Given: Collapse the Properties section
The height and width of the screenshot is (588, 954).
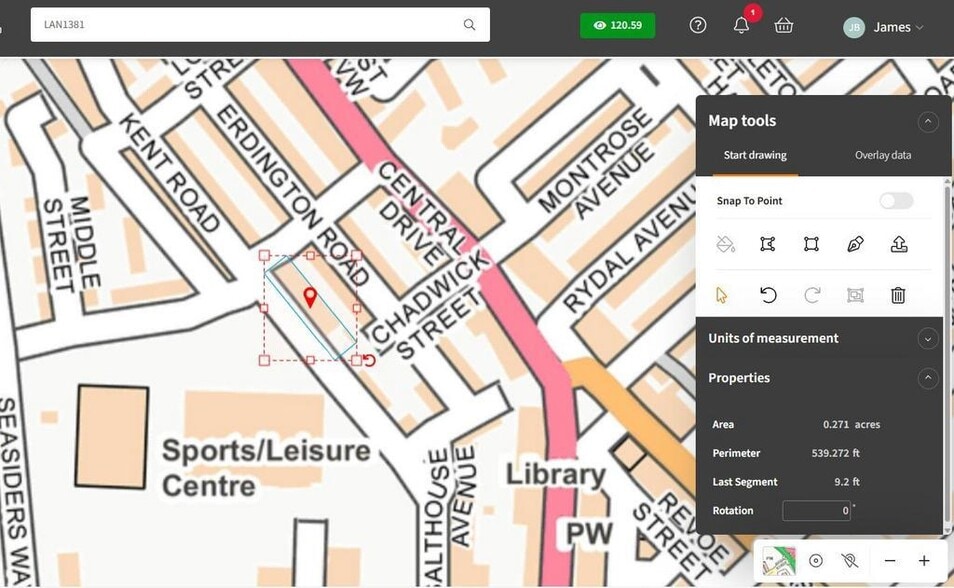Looking at the screenshot, I should (928, 378).
